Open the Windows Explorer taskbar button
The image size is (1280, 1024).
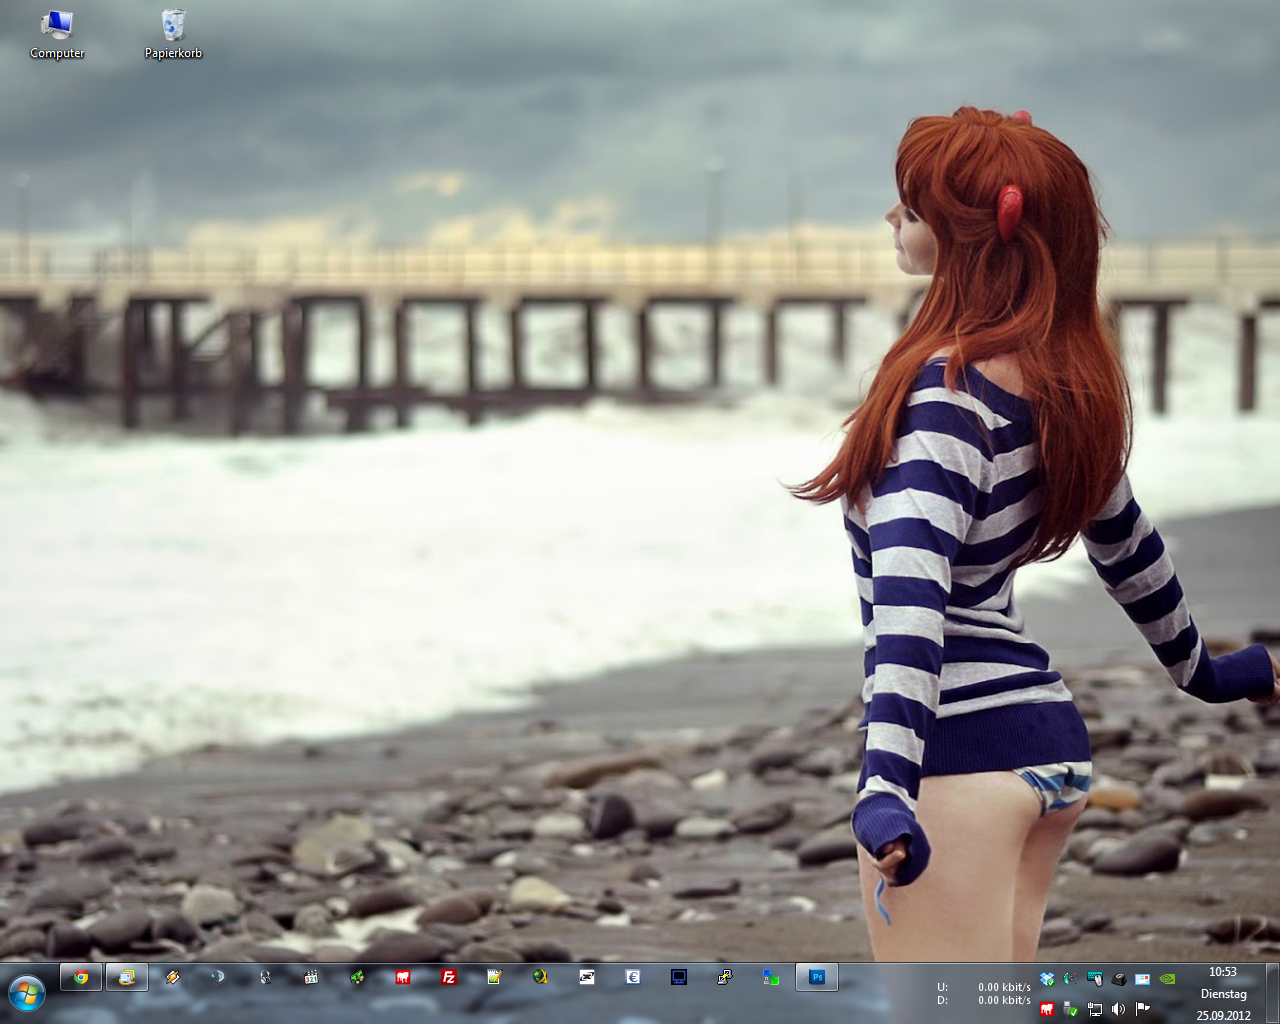(x=127, y=977)
